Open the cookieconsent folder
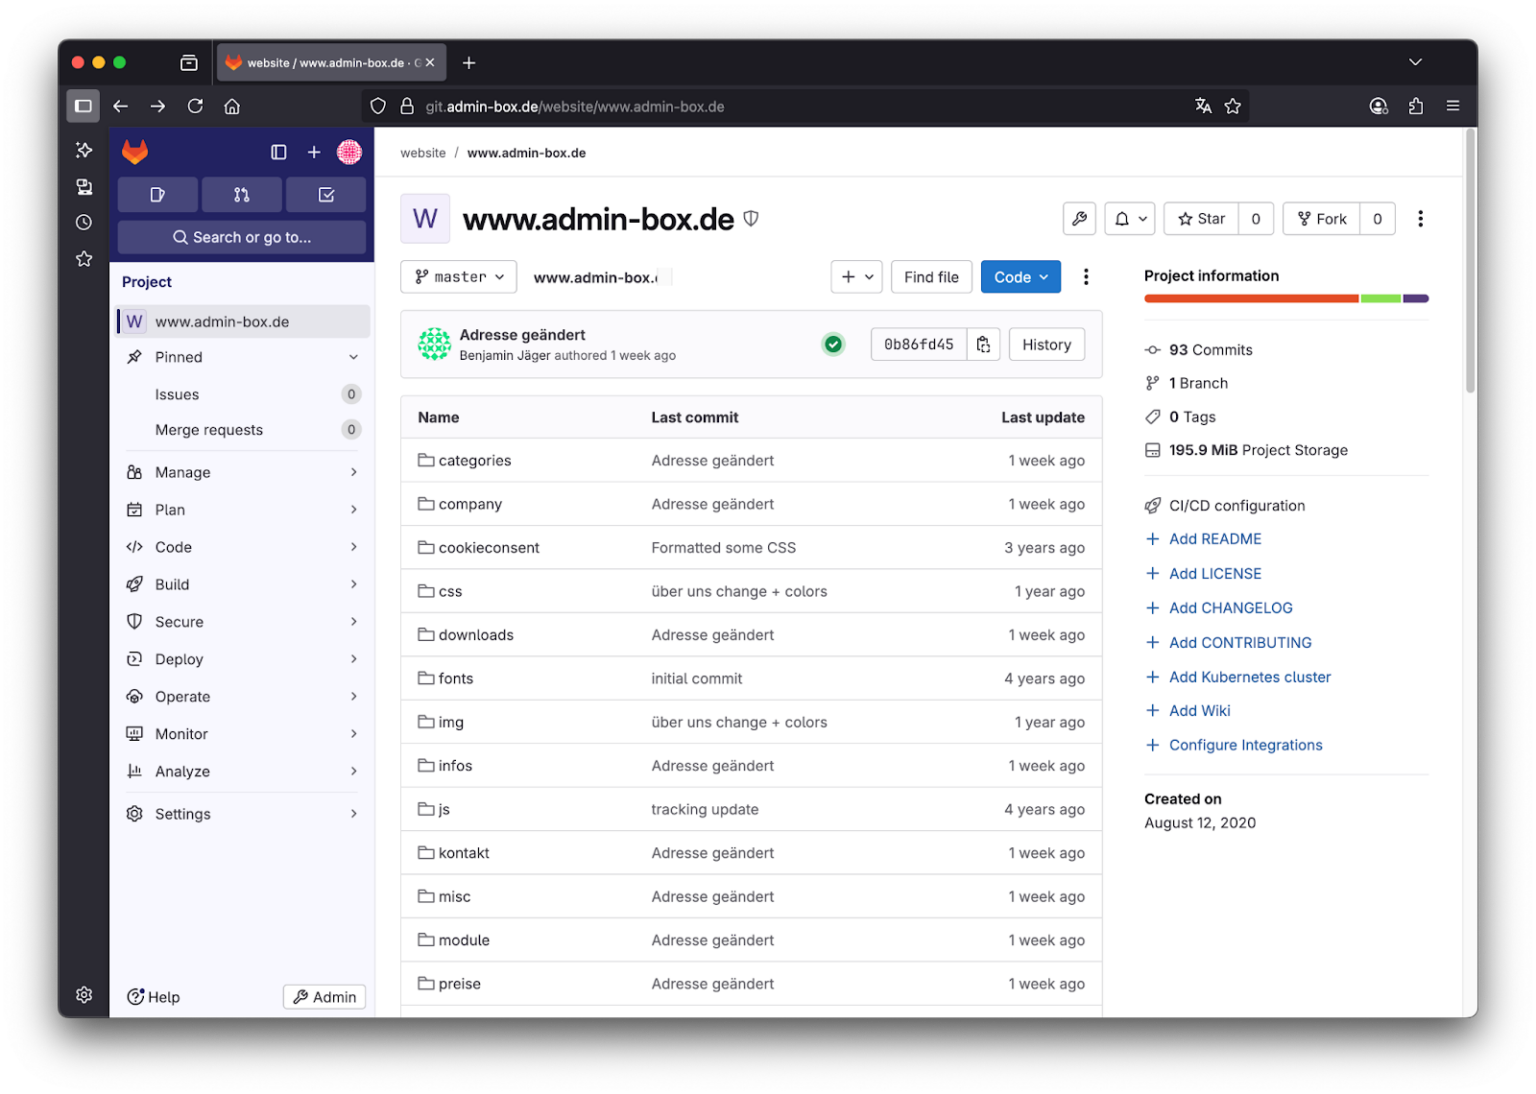1536x1094 pixels. (x=488, y=548)
